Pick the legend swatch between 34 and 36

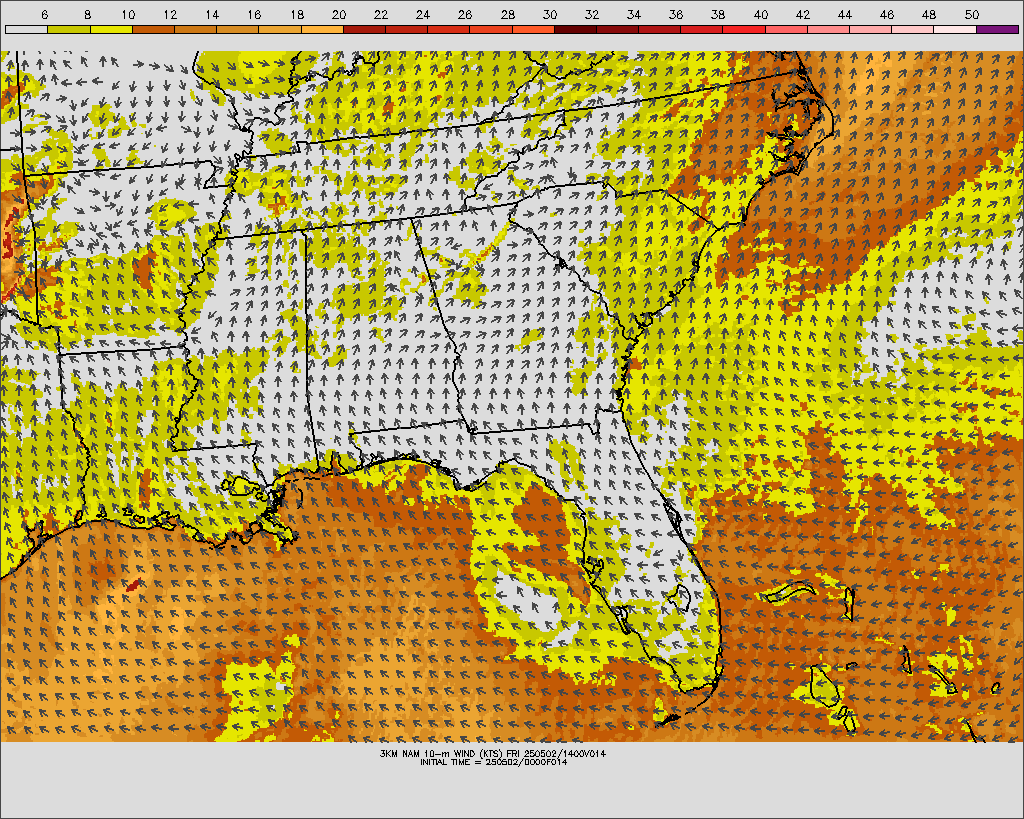[x=660, y=29]
